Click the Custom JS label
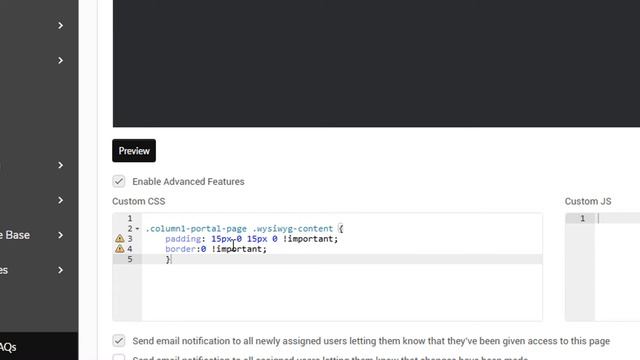 pos(588,201)
